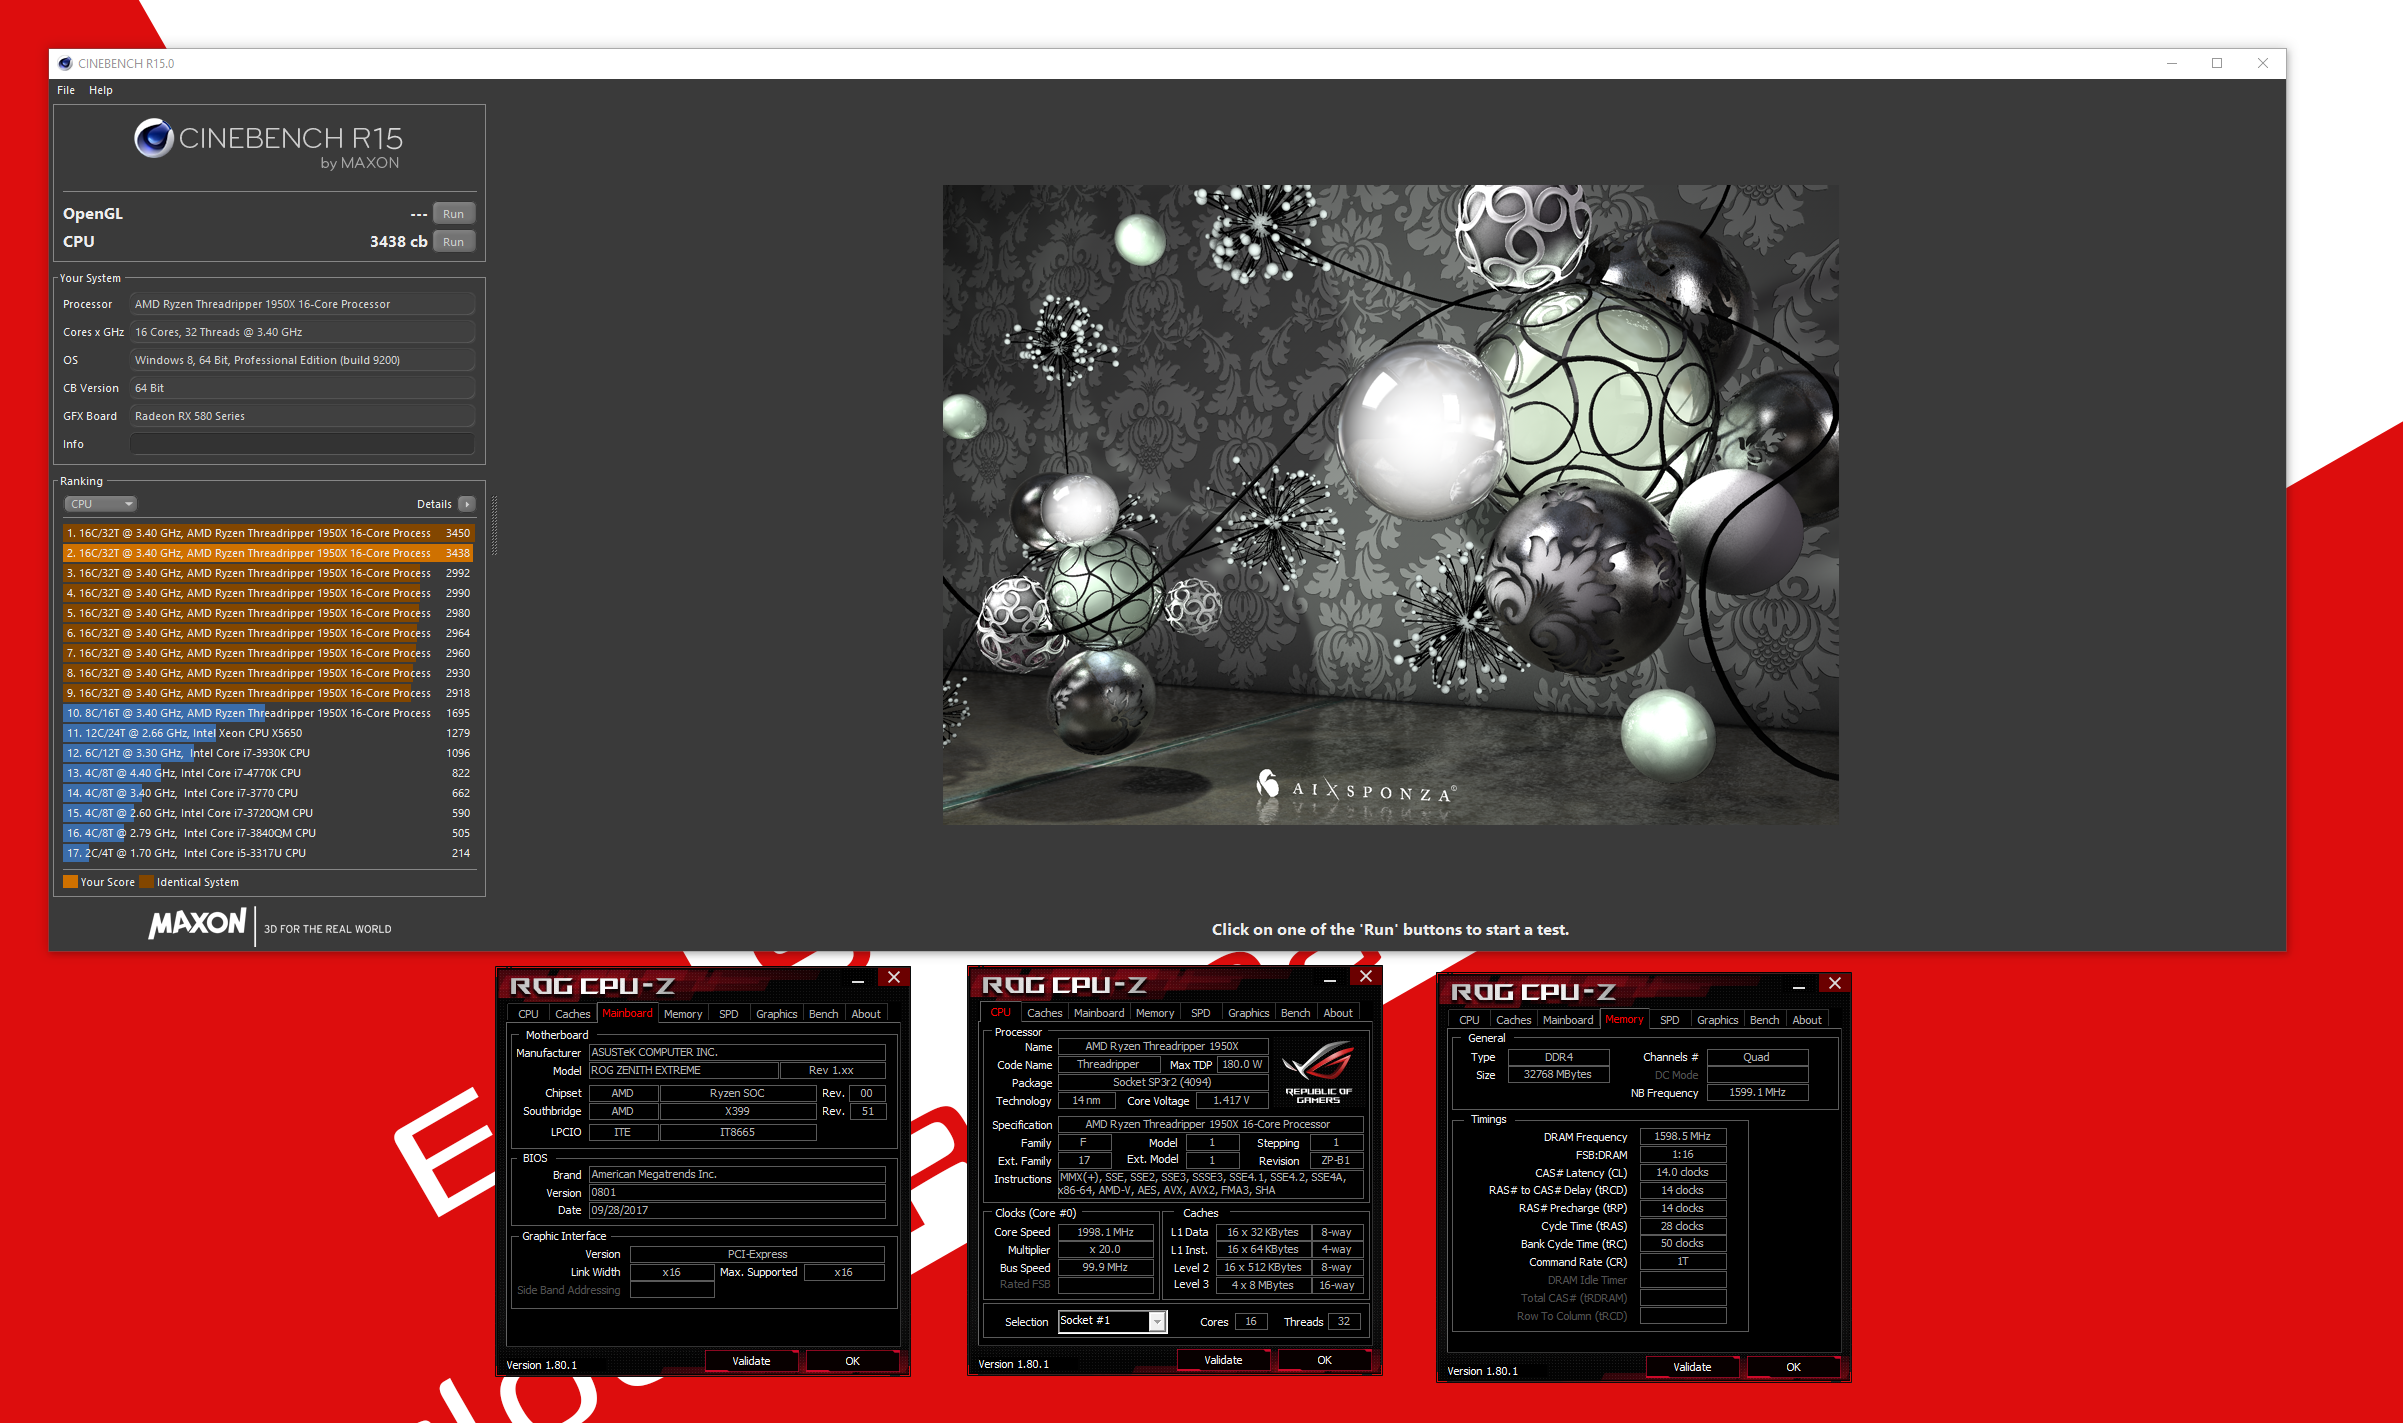Open Memory tab in Mainboard CPU-Z window
This screenshot has width=2403, height=1423.
coord(683,1014)
